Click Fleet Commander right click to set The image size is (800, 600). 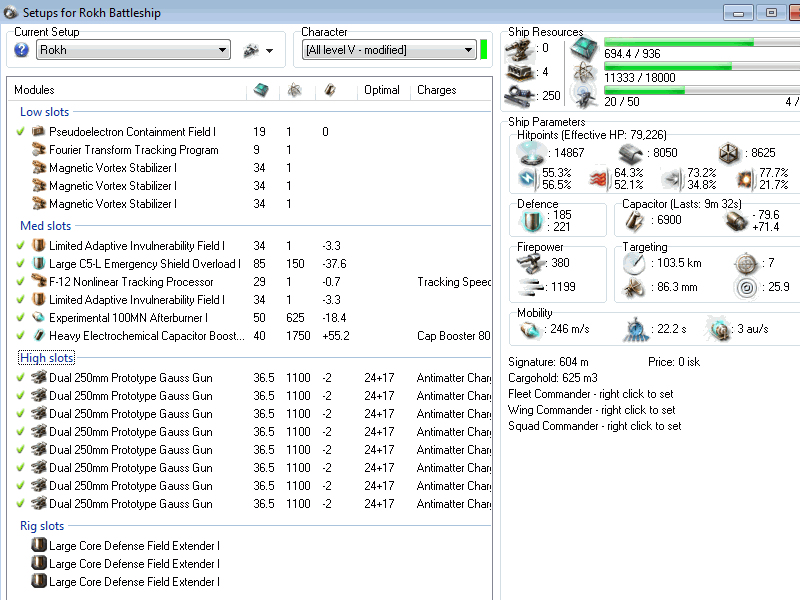tap(590, 394)
